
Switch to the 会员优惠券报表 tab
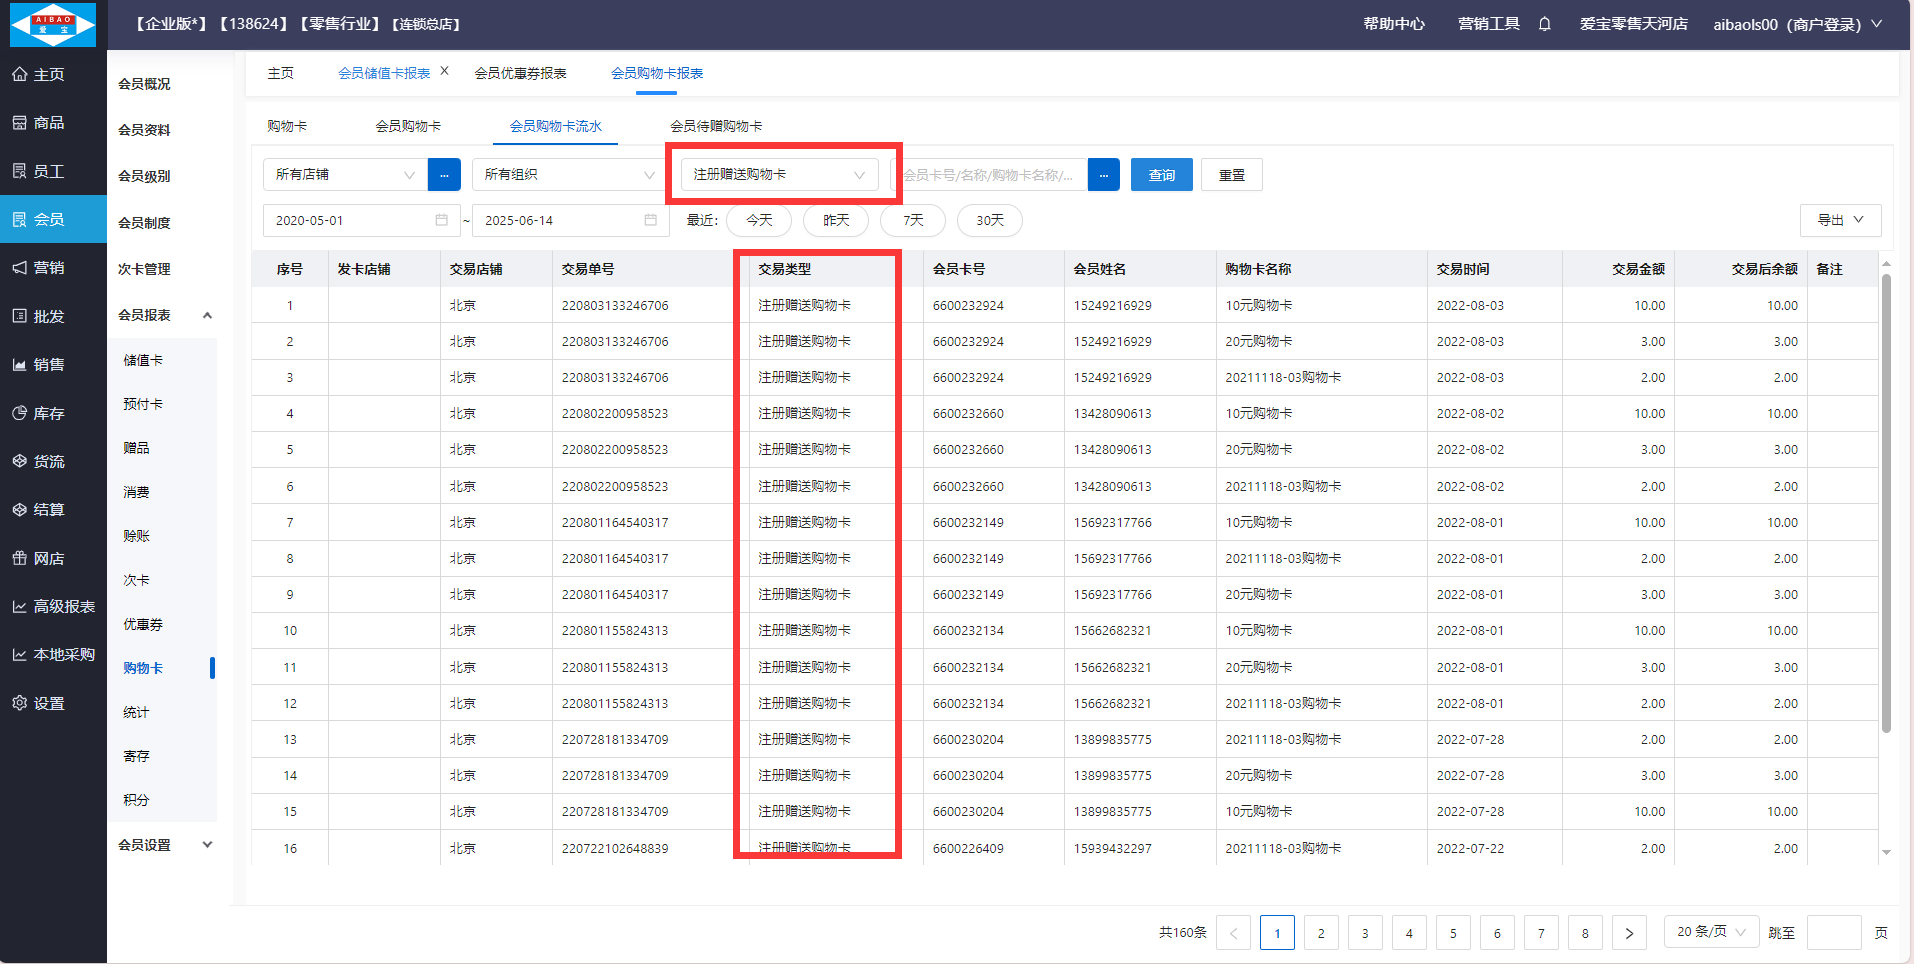520,73
